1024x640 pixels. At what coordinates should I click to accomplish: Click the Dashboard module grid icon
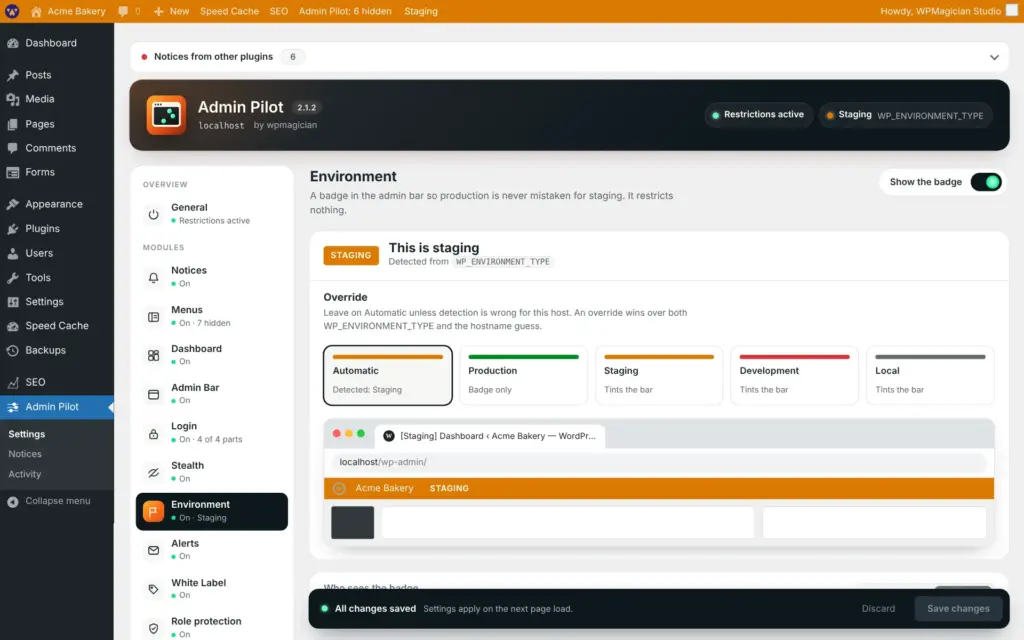coord(153,355)
